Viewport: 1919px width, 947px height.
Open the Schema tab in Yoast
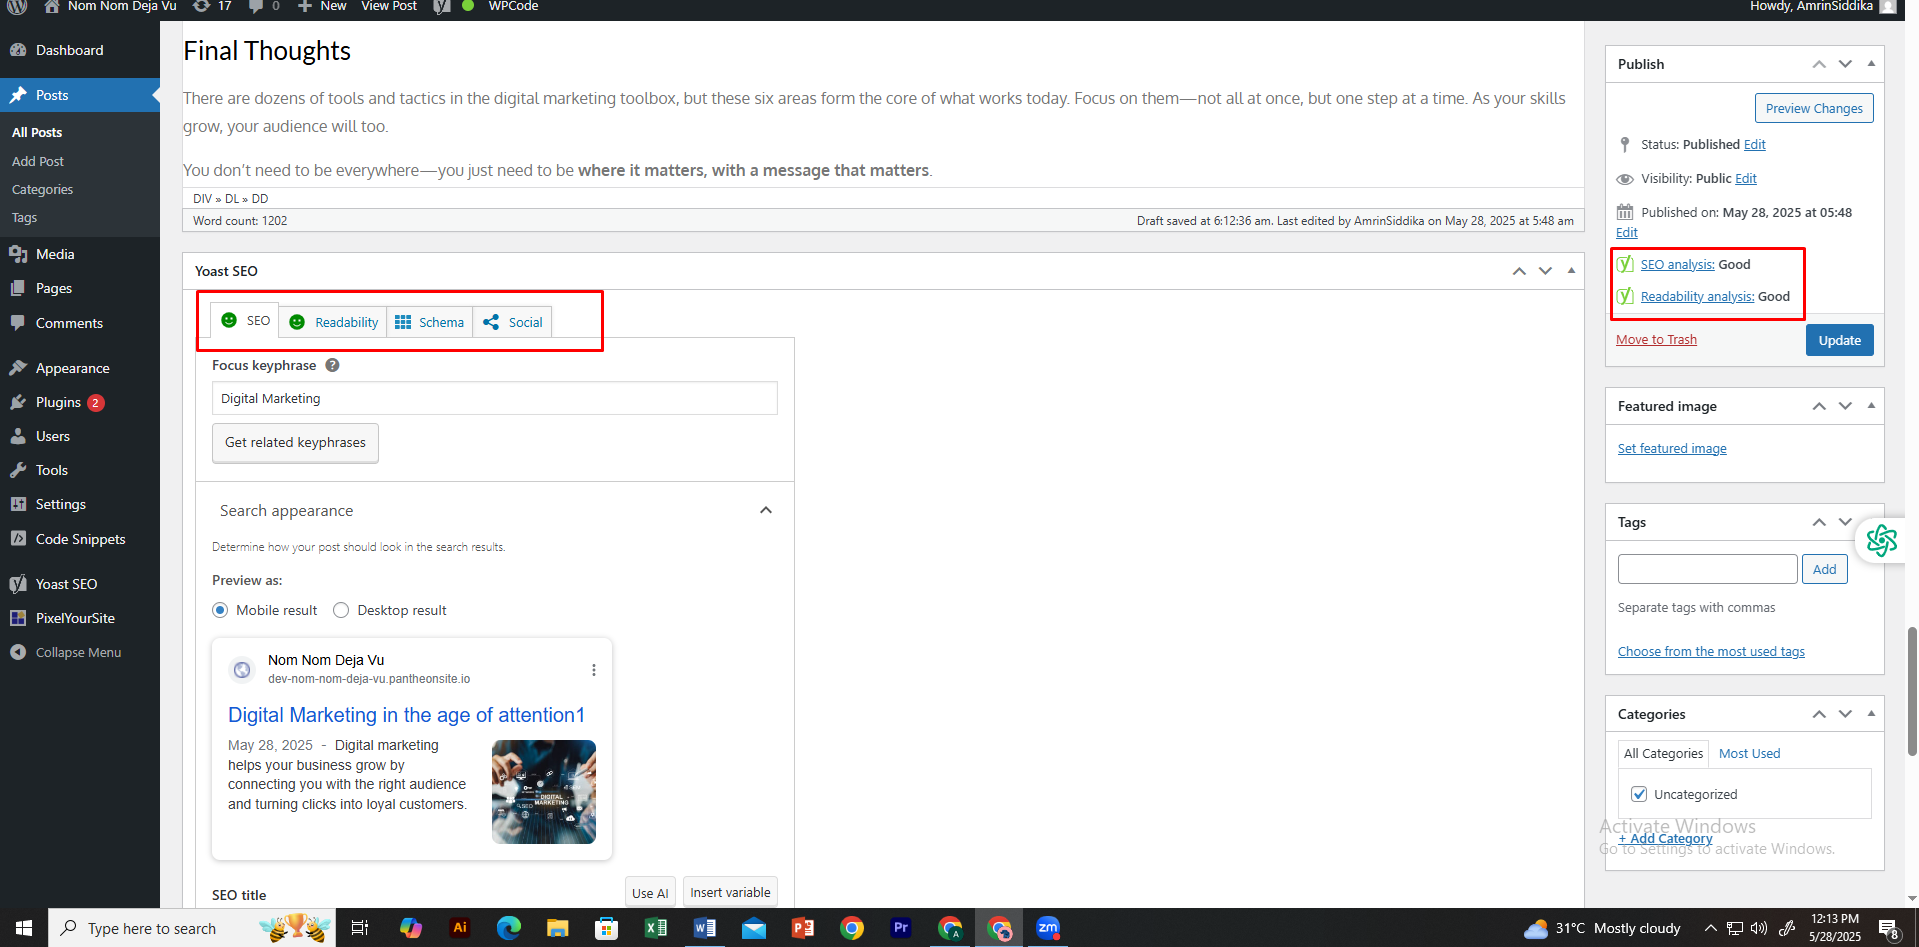430,322
